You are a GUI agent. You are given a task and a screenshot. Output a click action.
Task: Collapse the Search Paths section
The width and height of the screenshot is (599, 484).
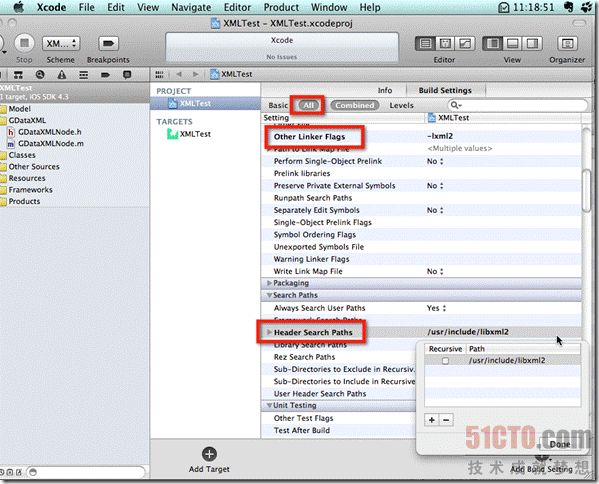coord(269,295)
